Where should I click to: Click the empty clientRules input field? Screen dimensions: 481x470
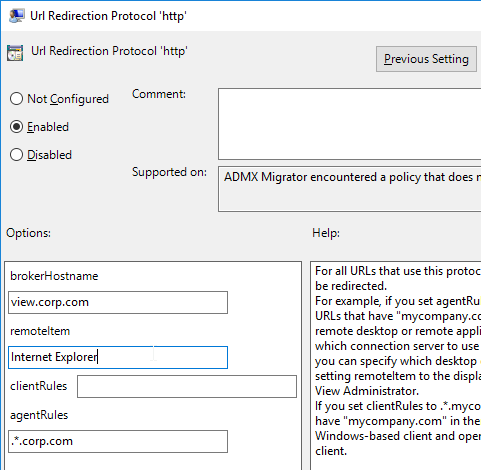click(187, 386)
